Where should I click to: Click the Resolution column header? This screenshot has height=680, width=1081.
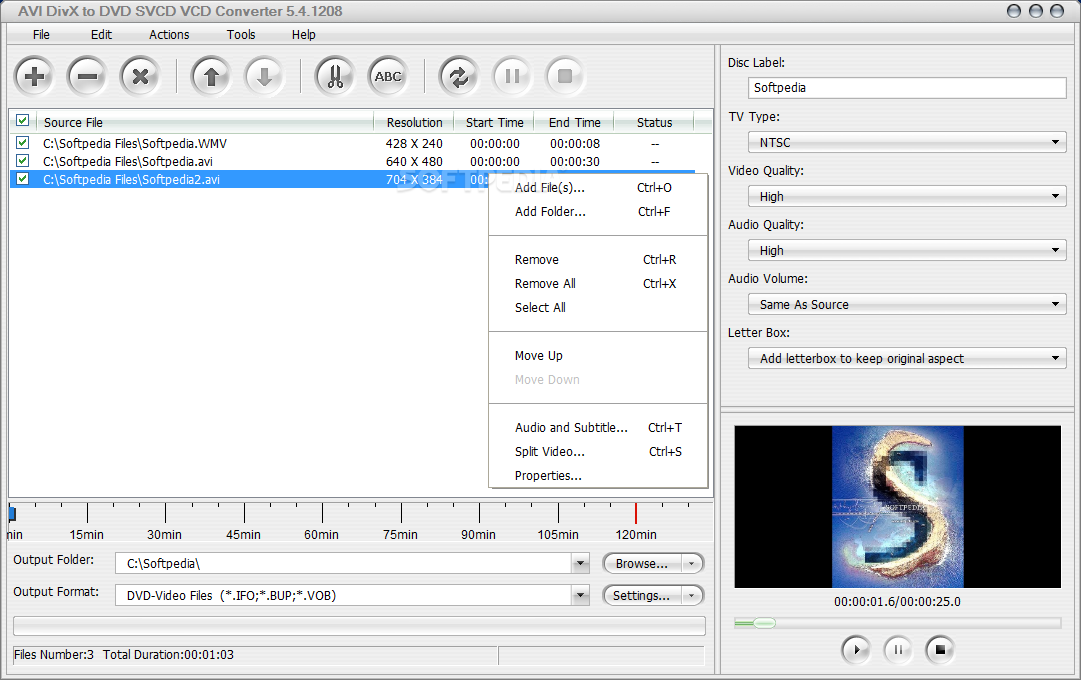pyautogui.click(x=414, y=122)
